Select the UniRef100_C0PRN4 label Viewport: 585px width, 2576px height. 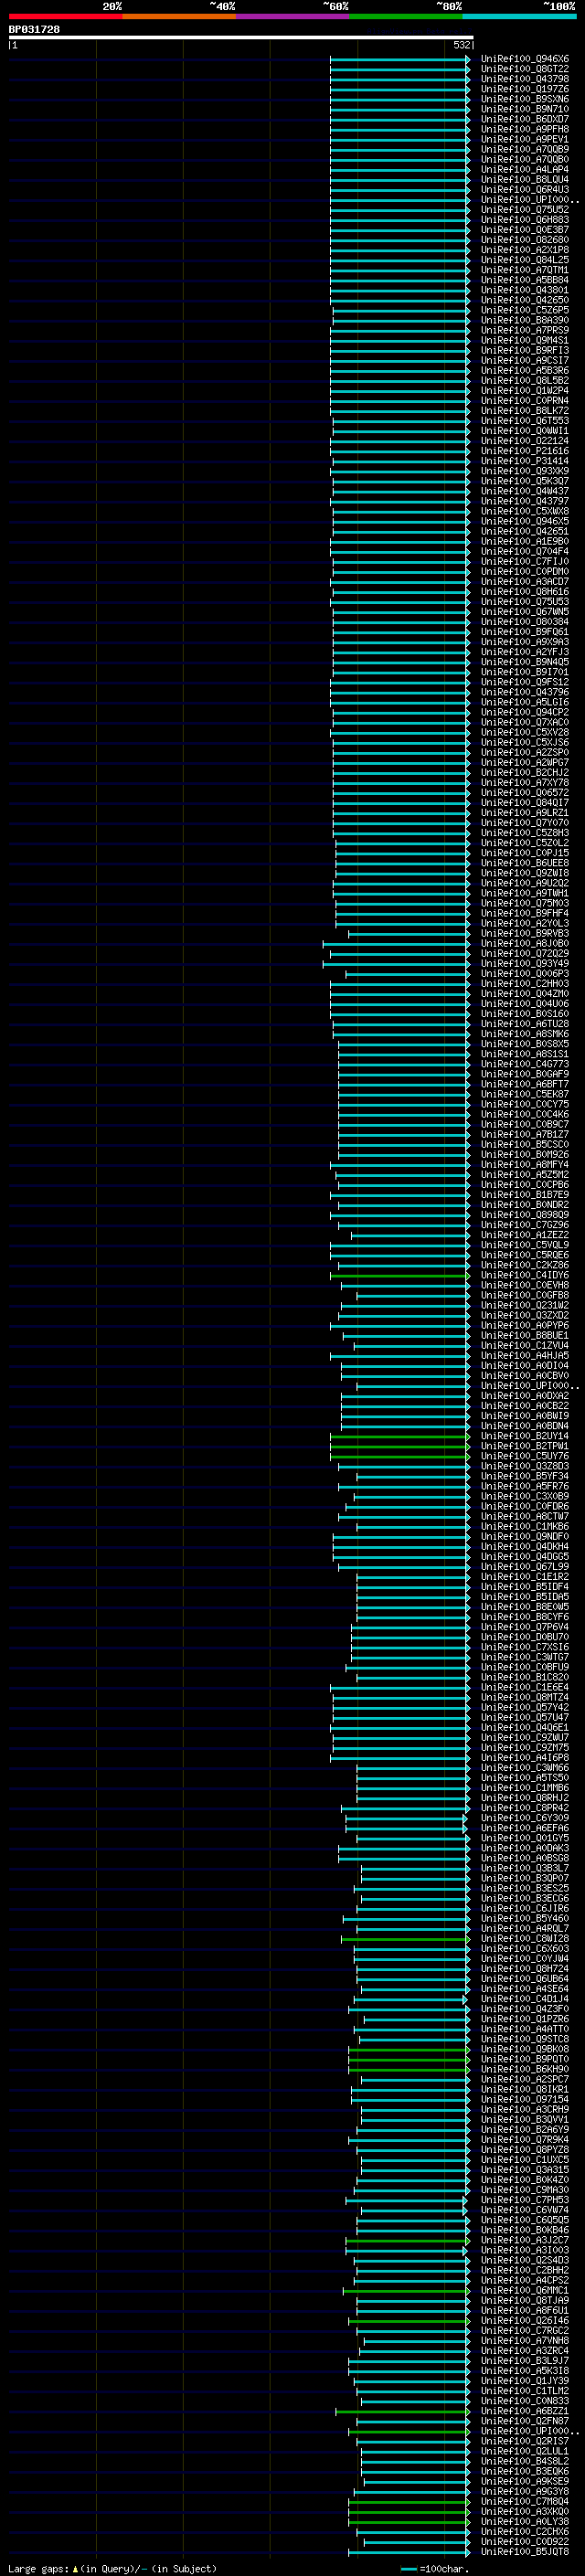pos(525,401)
